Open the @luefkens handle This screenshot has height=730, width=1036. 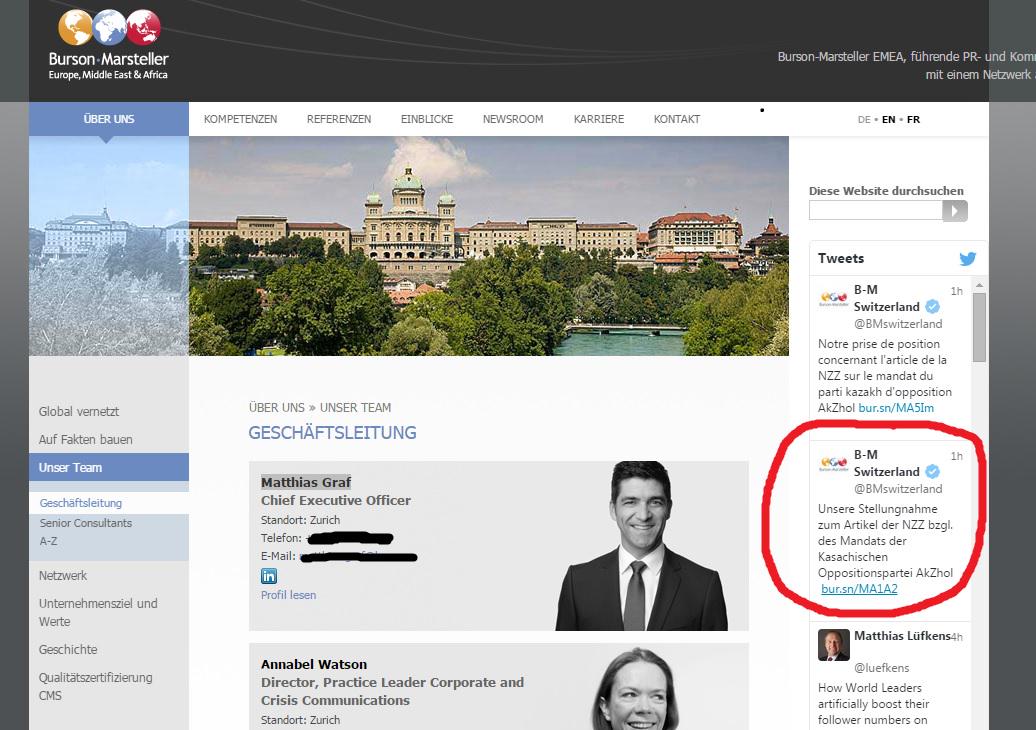click(x=881, y=668)
